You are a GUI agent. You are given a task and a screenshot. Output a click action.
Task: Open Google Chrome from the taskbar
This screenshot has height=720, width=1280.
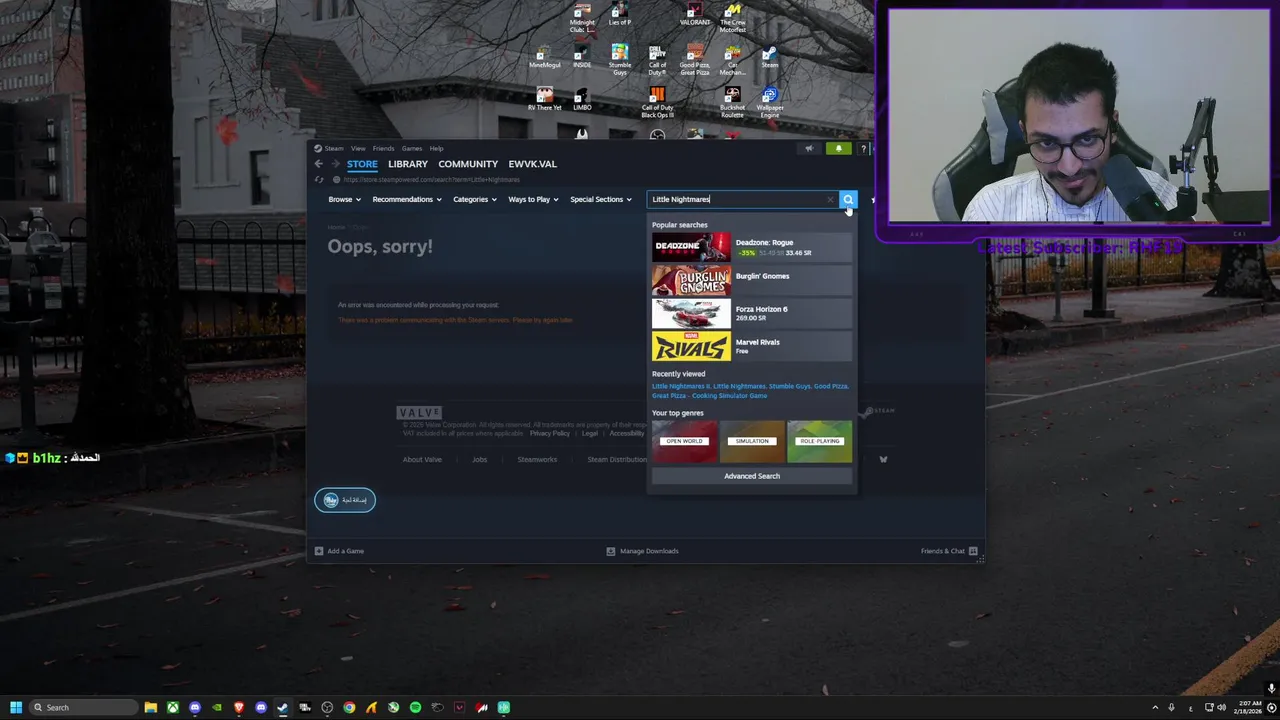pyautogui.click(x=349, y=707)
